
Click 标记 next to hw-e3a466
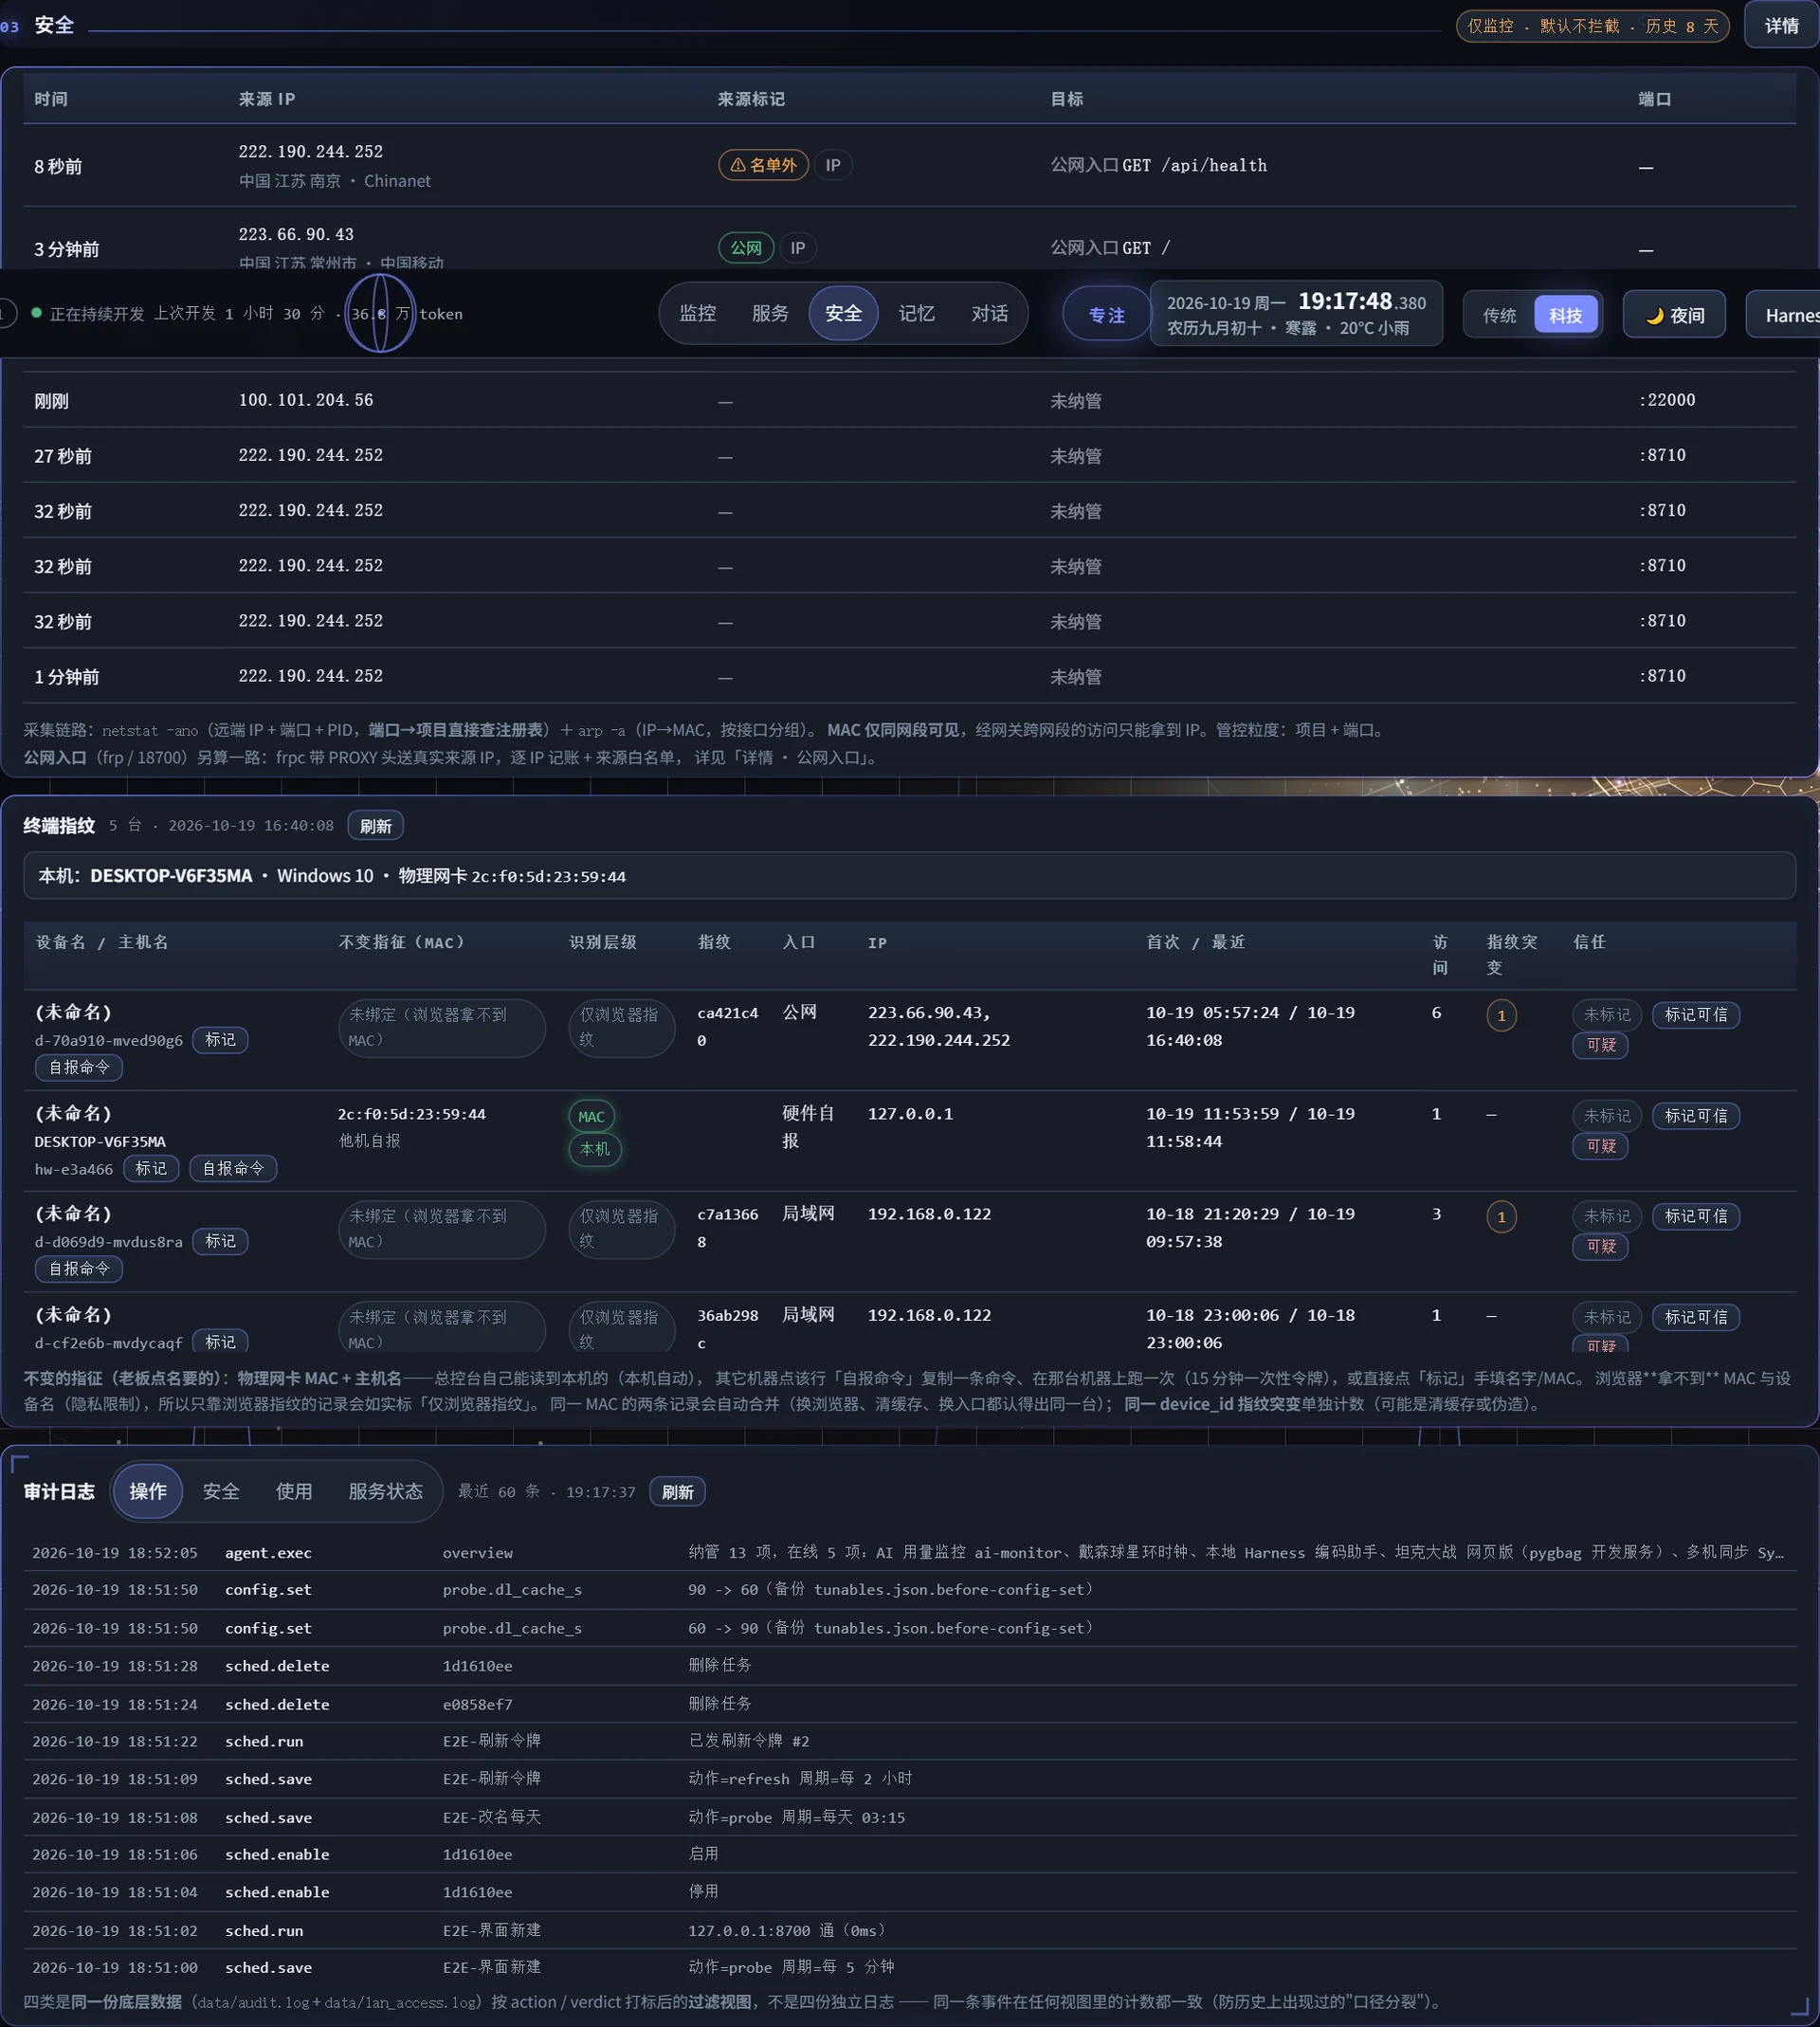pyautogui.click(x=151, y=1169)
